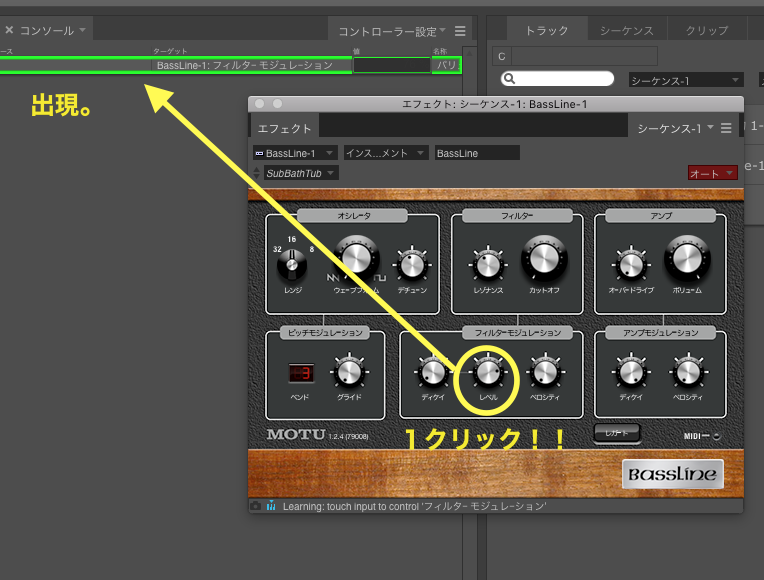Viewport: 764px width, 580px height.
Task: Click the empty value cell in the console row
Action: pos(392,65)
